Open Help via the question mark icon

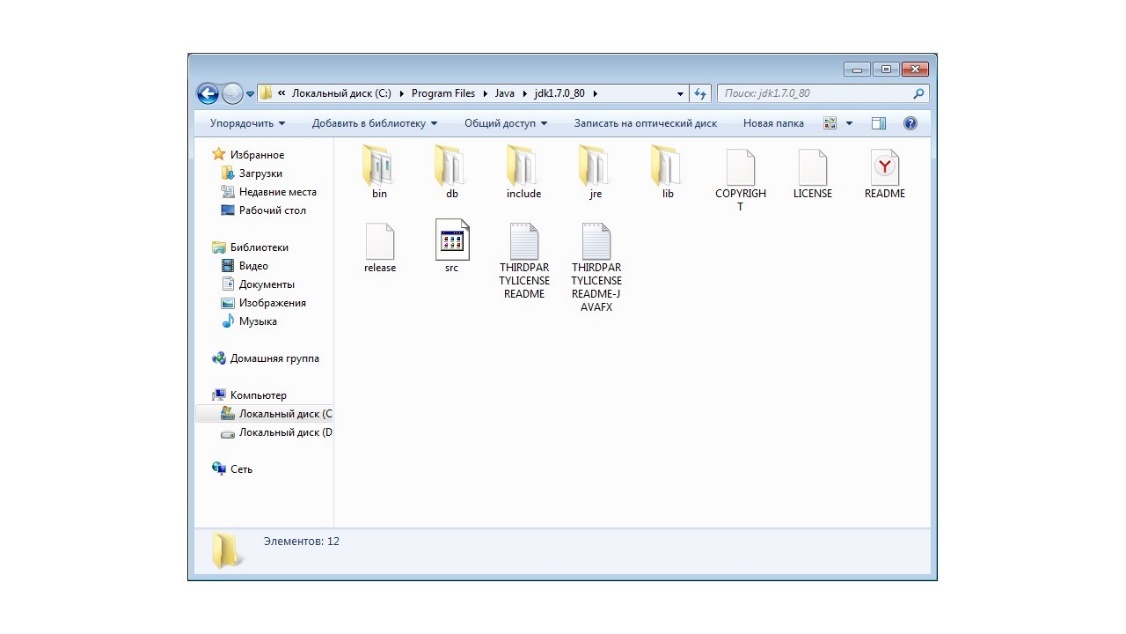click(x=910, y=124)
